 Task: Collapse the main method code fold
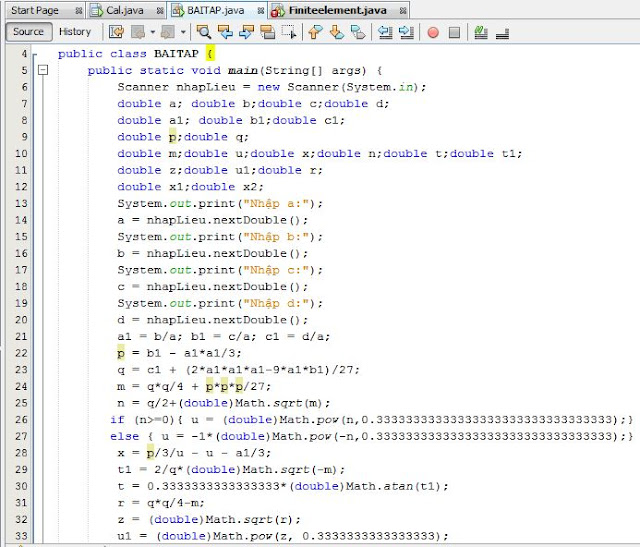[43, 70]
